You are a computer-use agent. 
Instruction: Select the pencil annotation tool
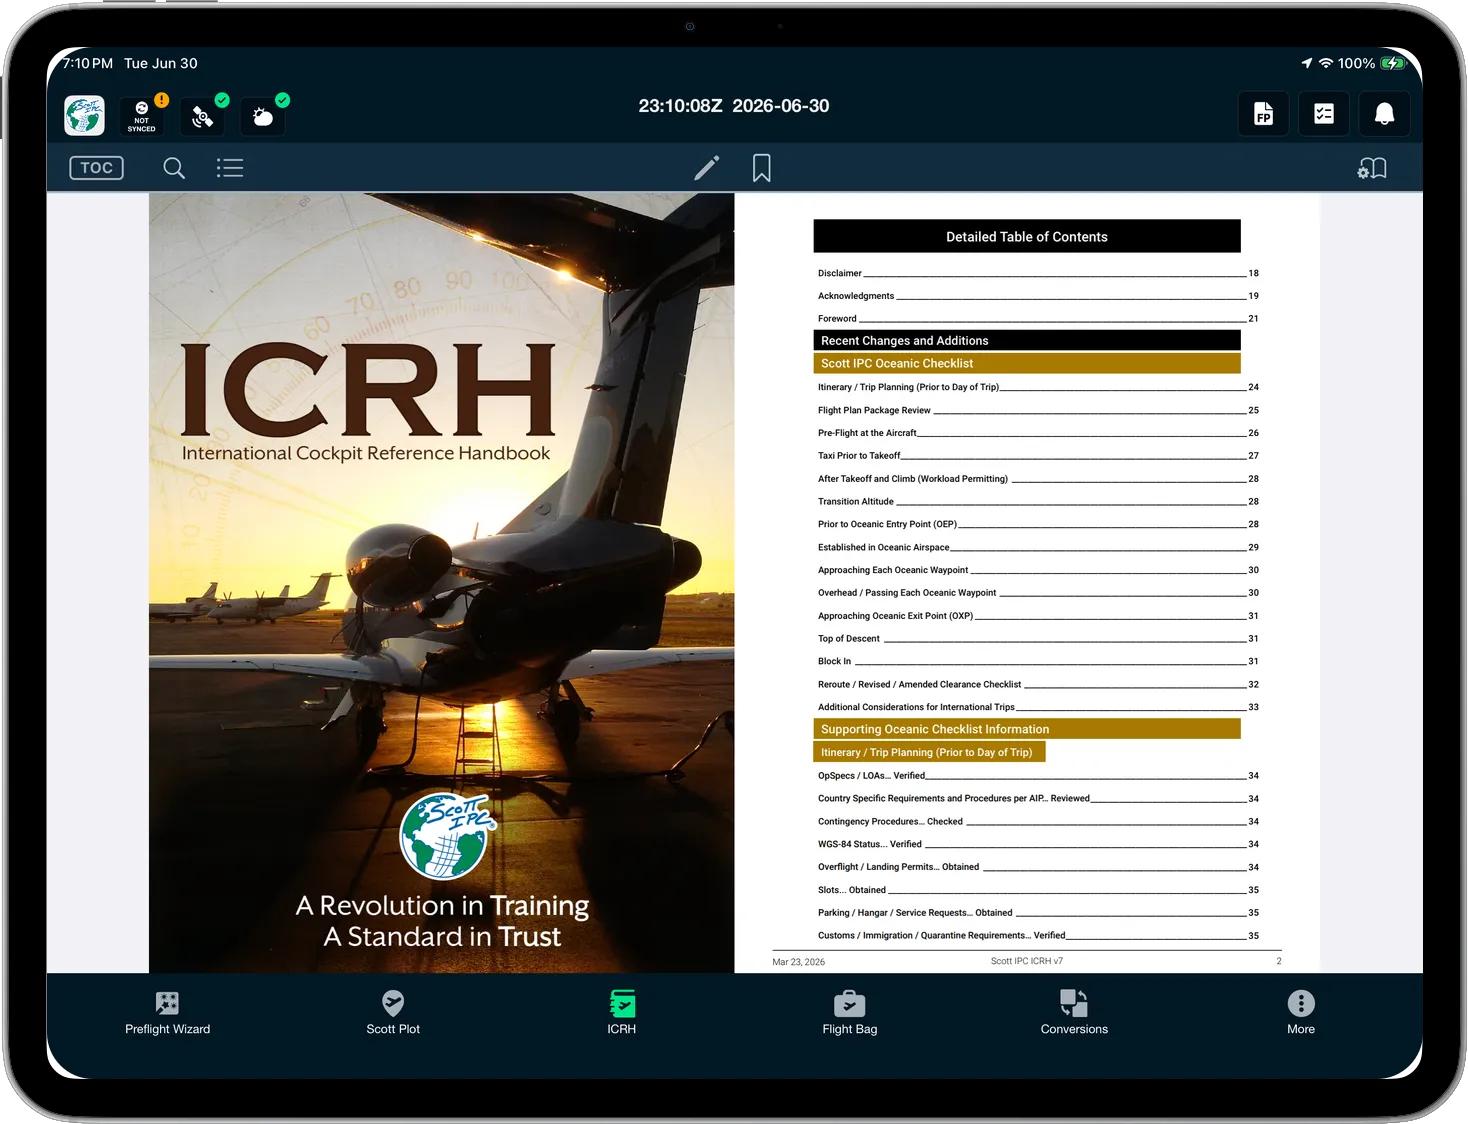707,167
